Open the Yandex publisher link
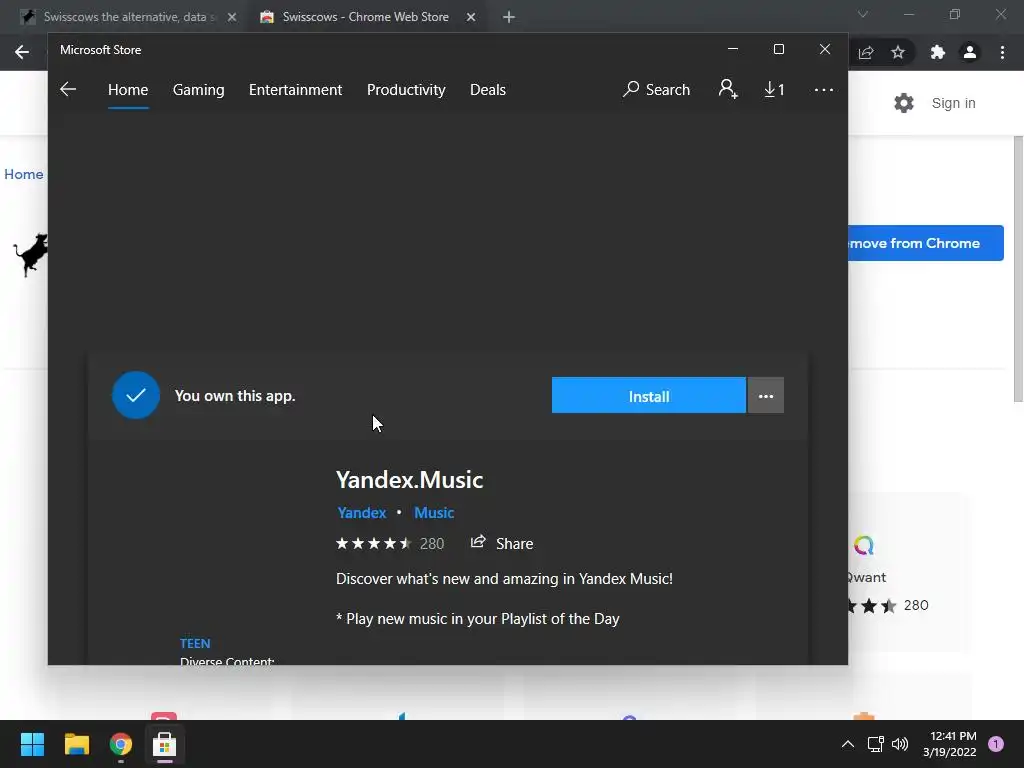 (x=362, y=513)
